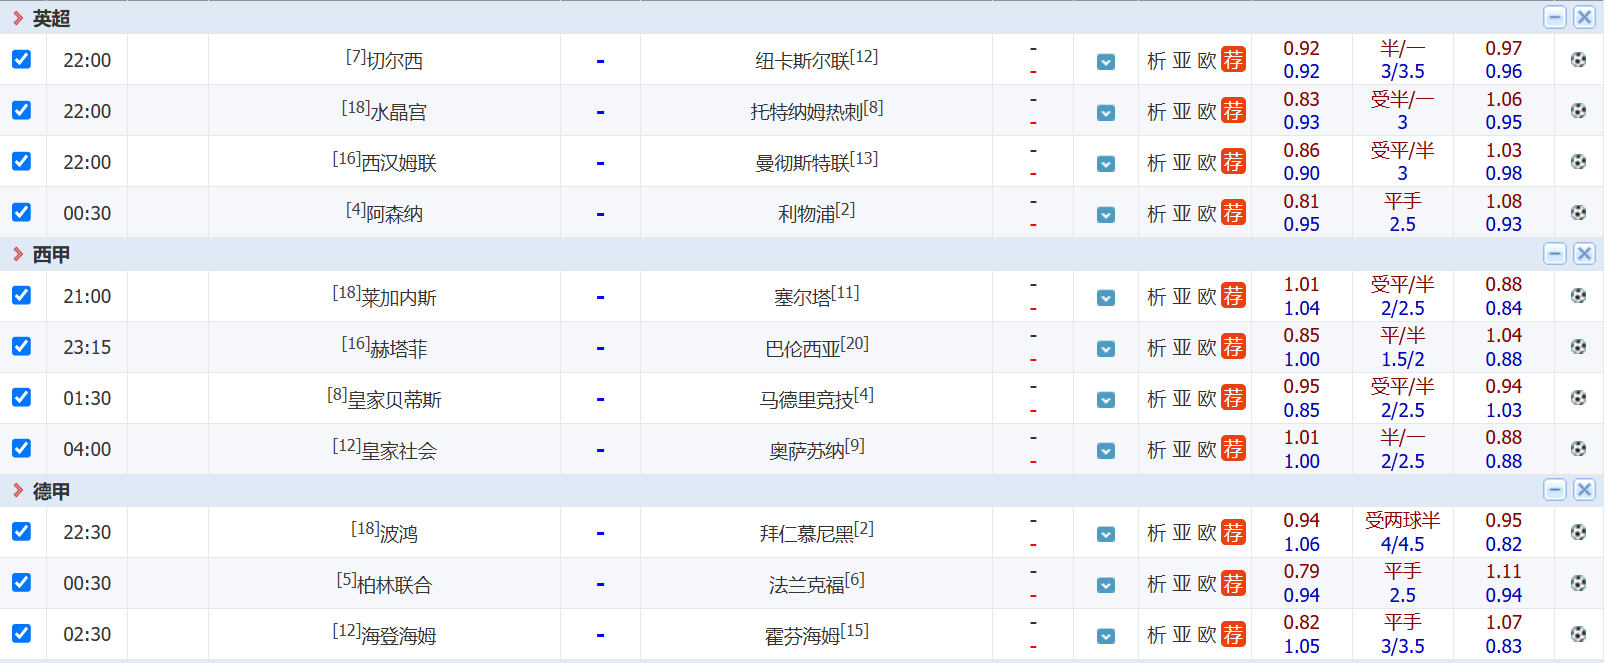Uncheck the 皇家贝蒂斯 match checkbox

tap(21, 397)
